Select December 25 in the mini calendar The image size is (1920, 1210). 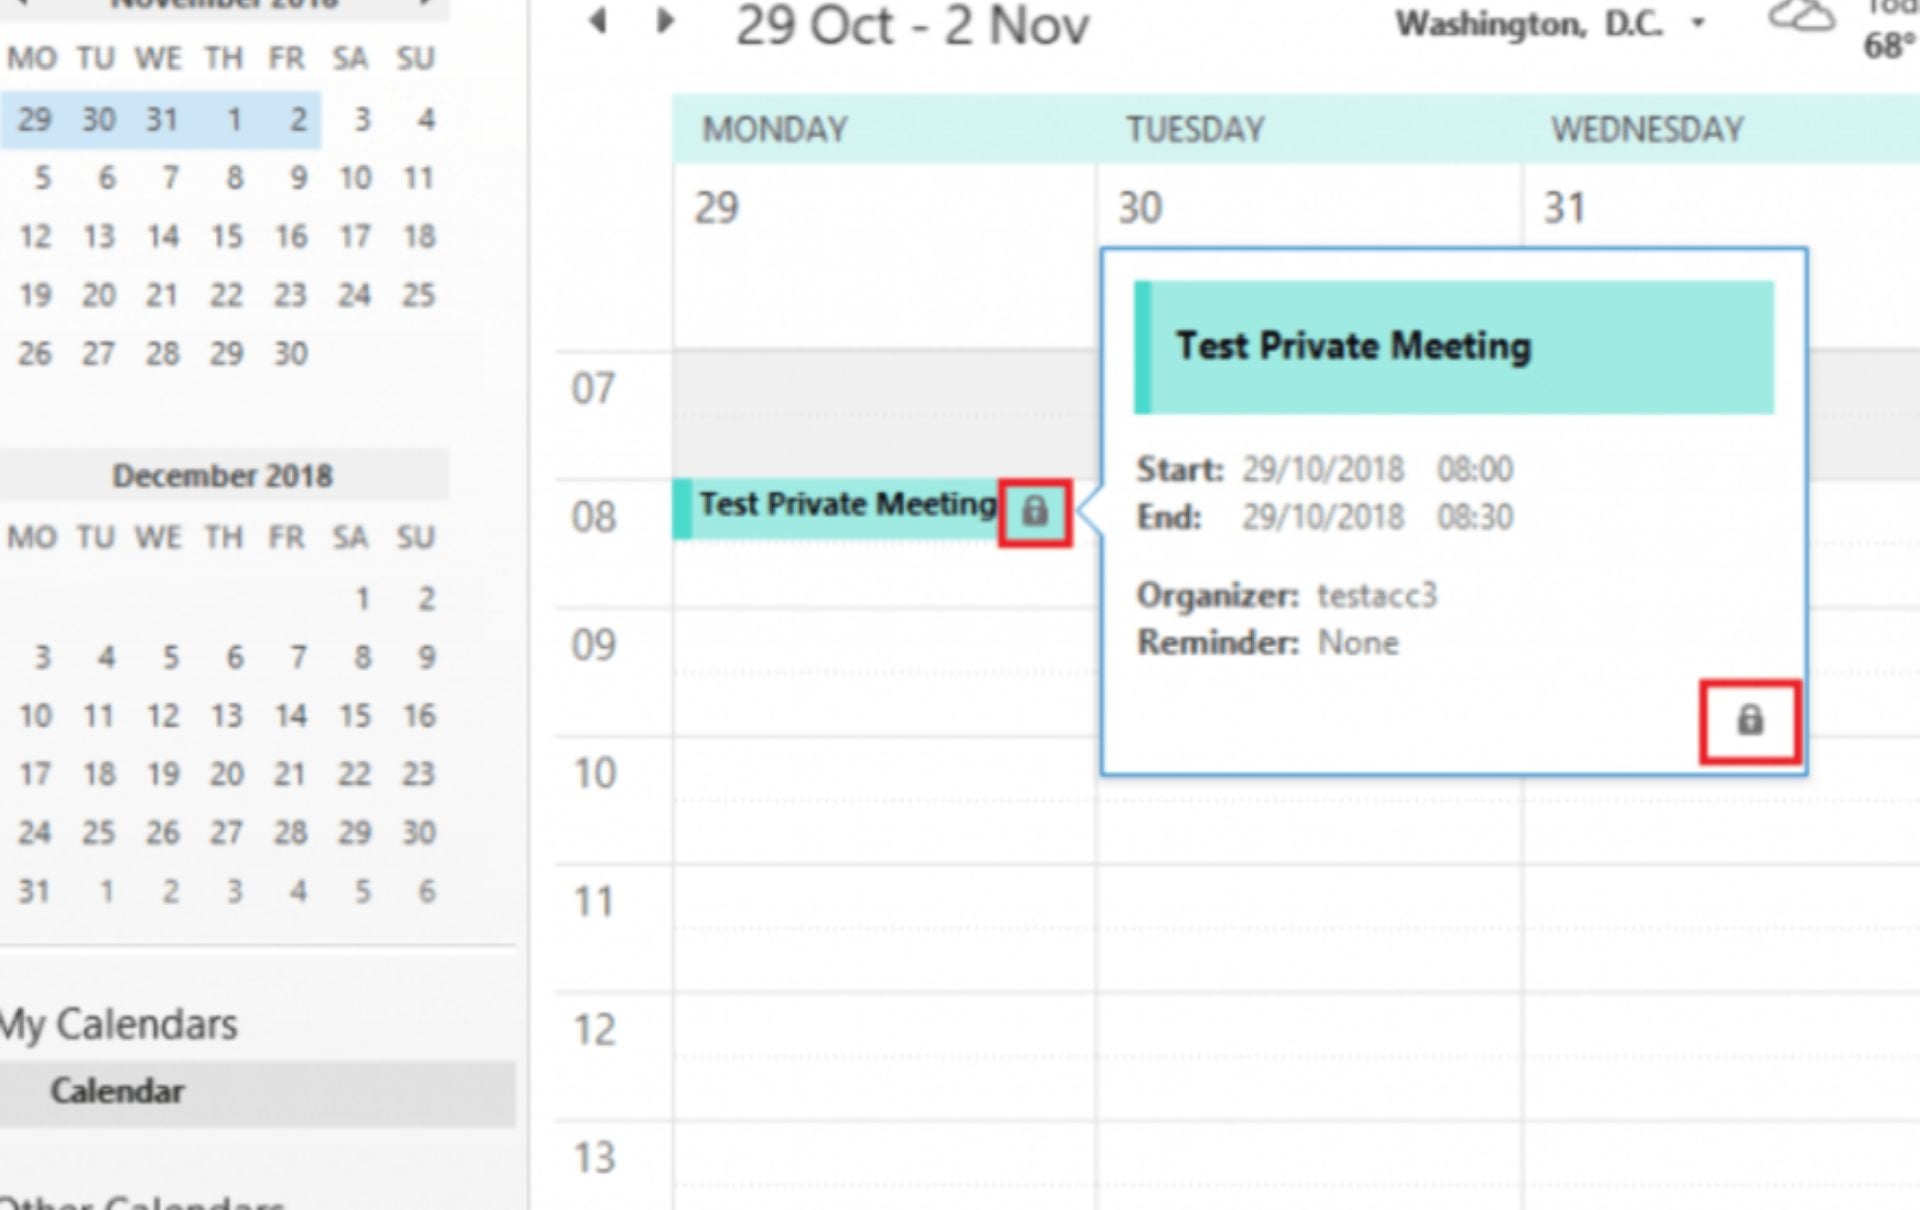pos(98,833)
